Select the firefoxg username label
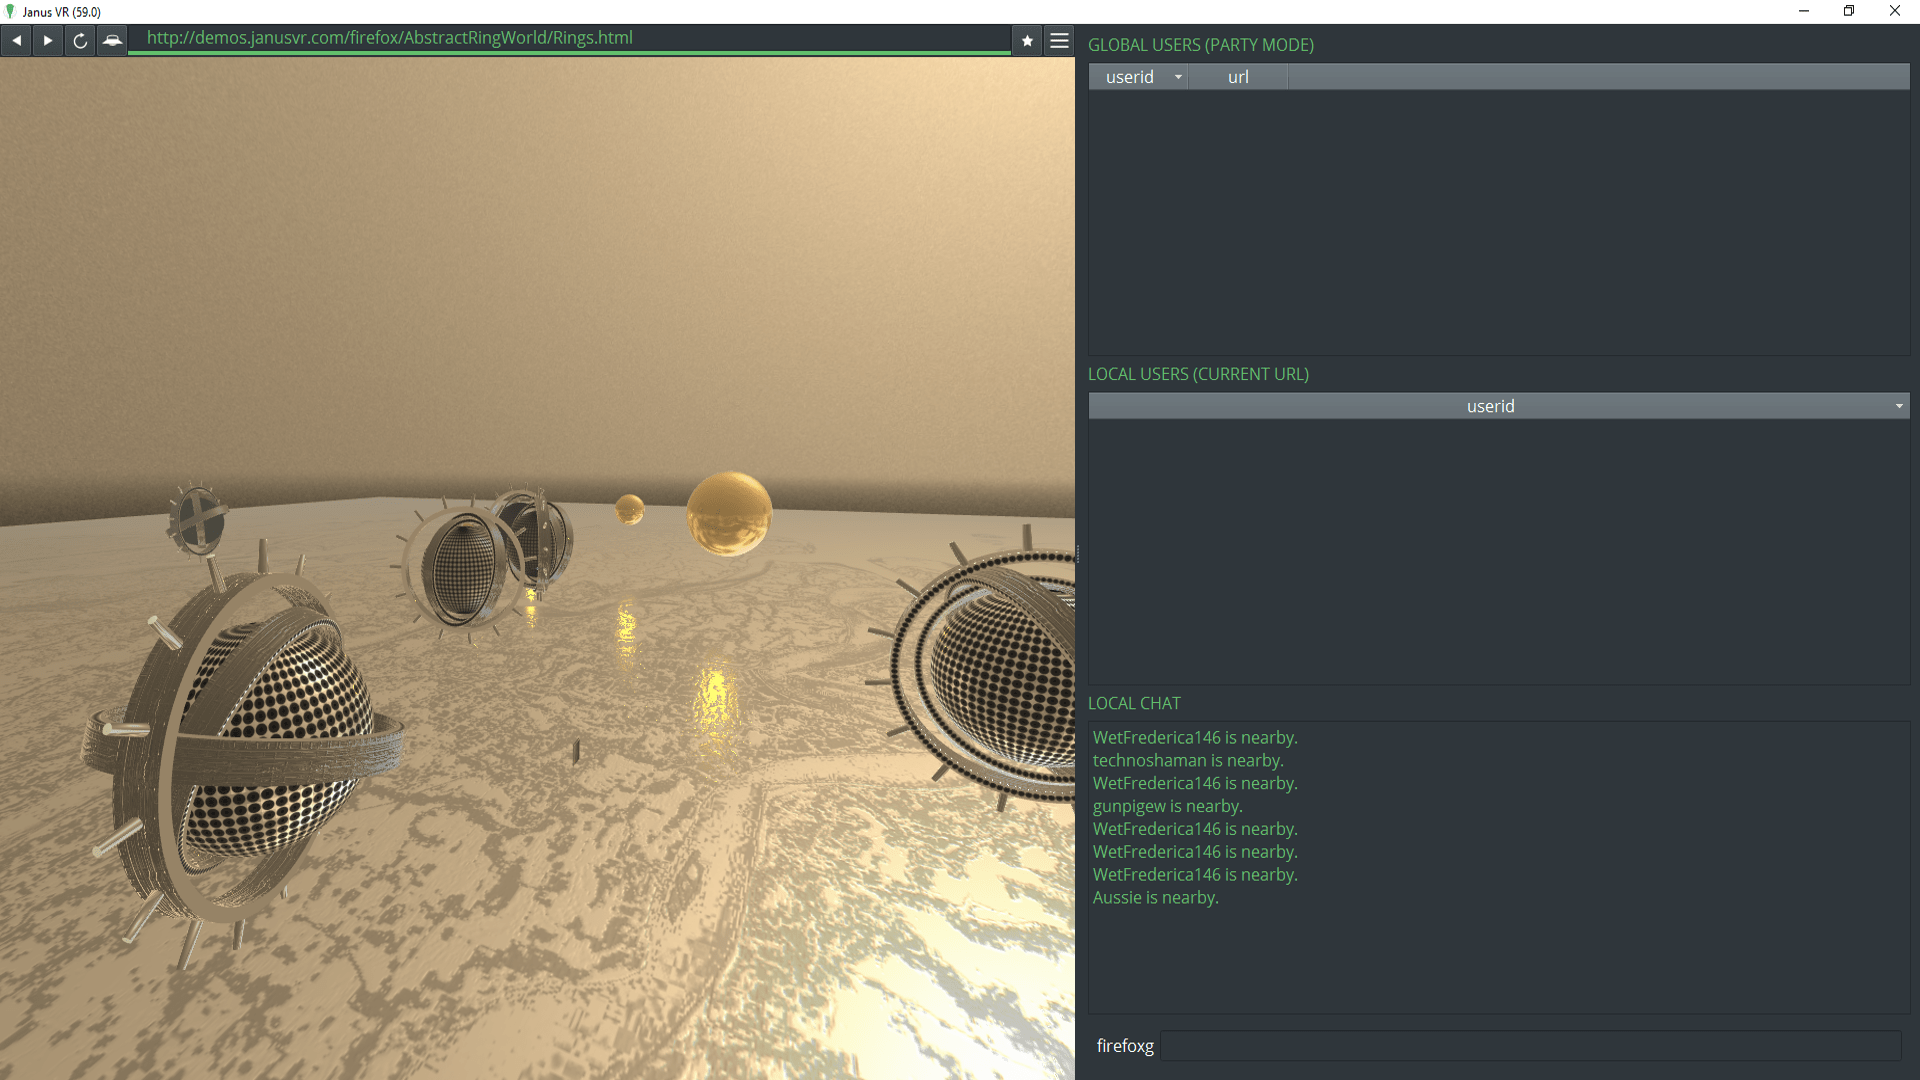This screenshot has height=1080, width=1920. click(1124, 1046)
